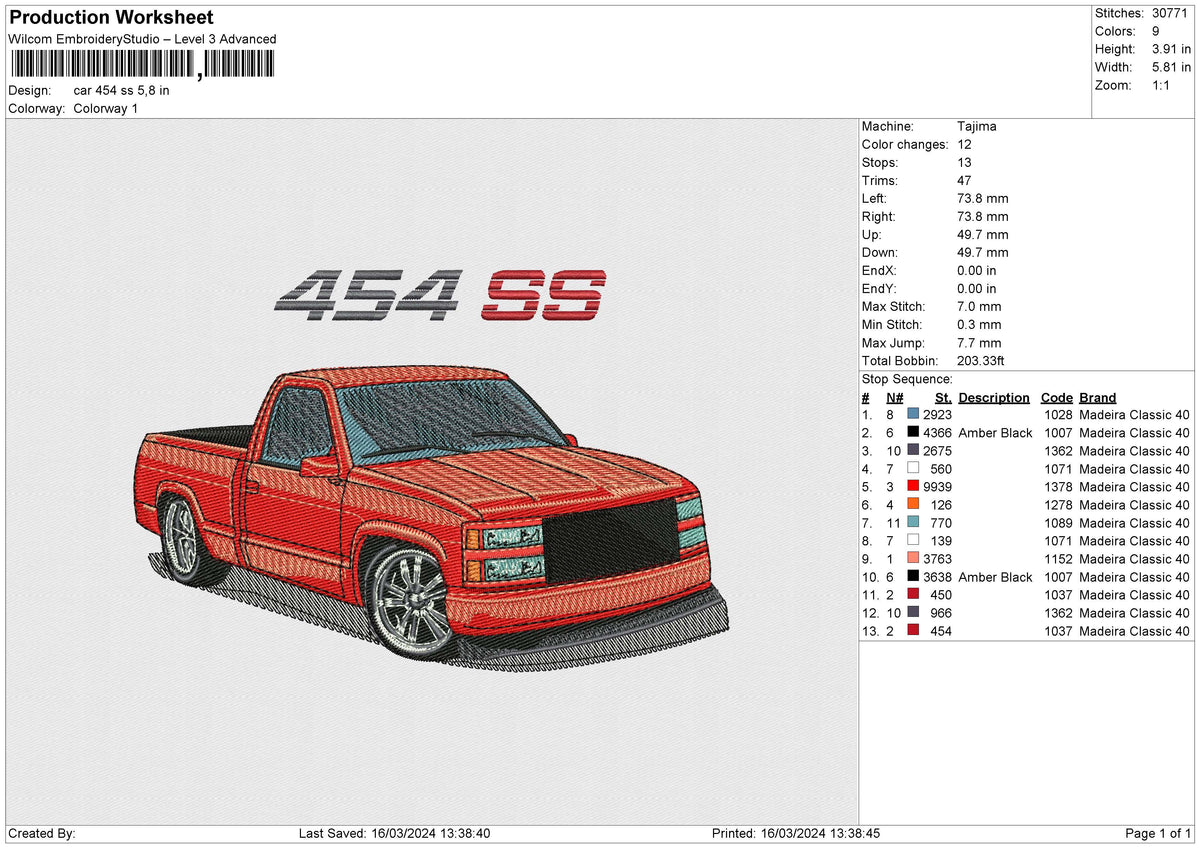Select the N# column header
The image size is (1200, 848).
pyautogui.click(x=894, y=397)
